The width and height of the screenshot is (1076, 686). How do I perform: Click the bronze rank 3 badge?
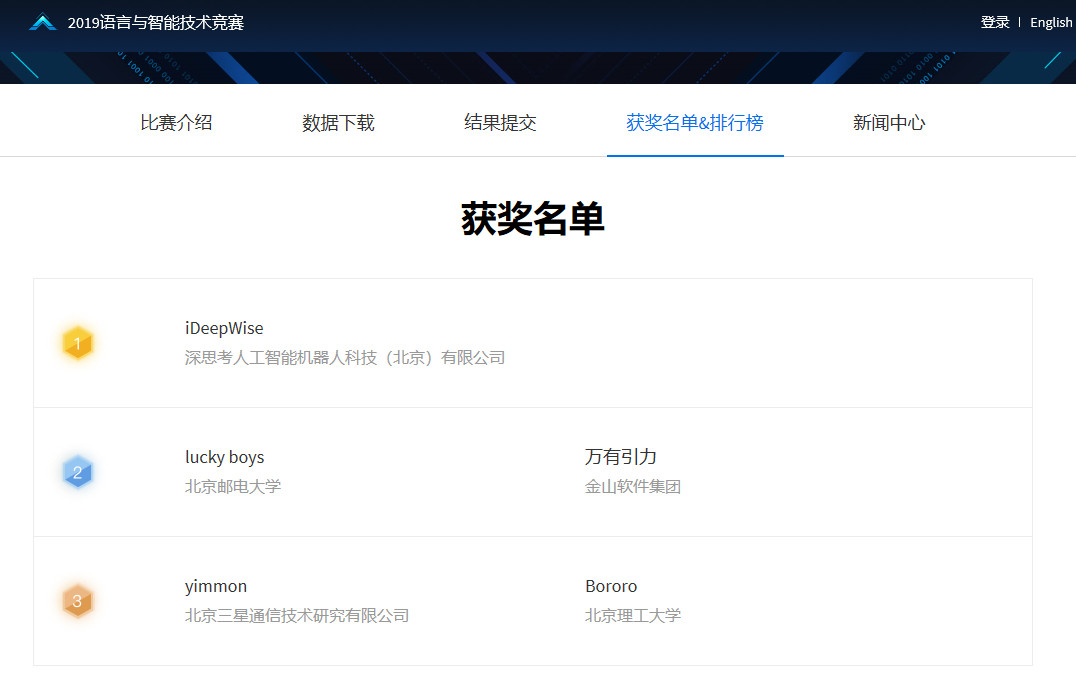pyautogui.click(x=78, y=601)
